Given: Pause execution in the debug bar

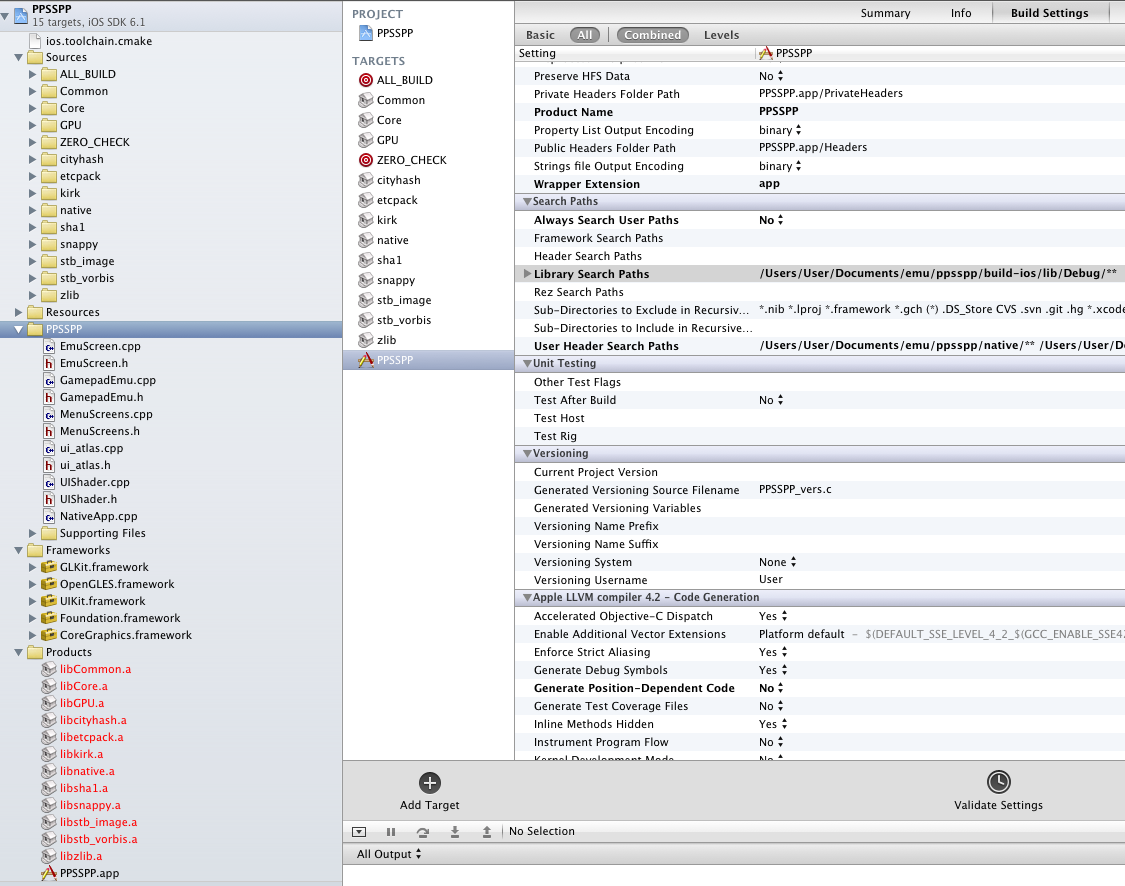Looking at the screenshot, I should tap(391, 832).
